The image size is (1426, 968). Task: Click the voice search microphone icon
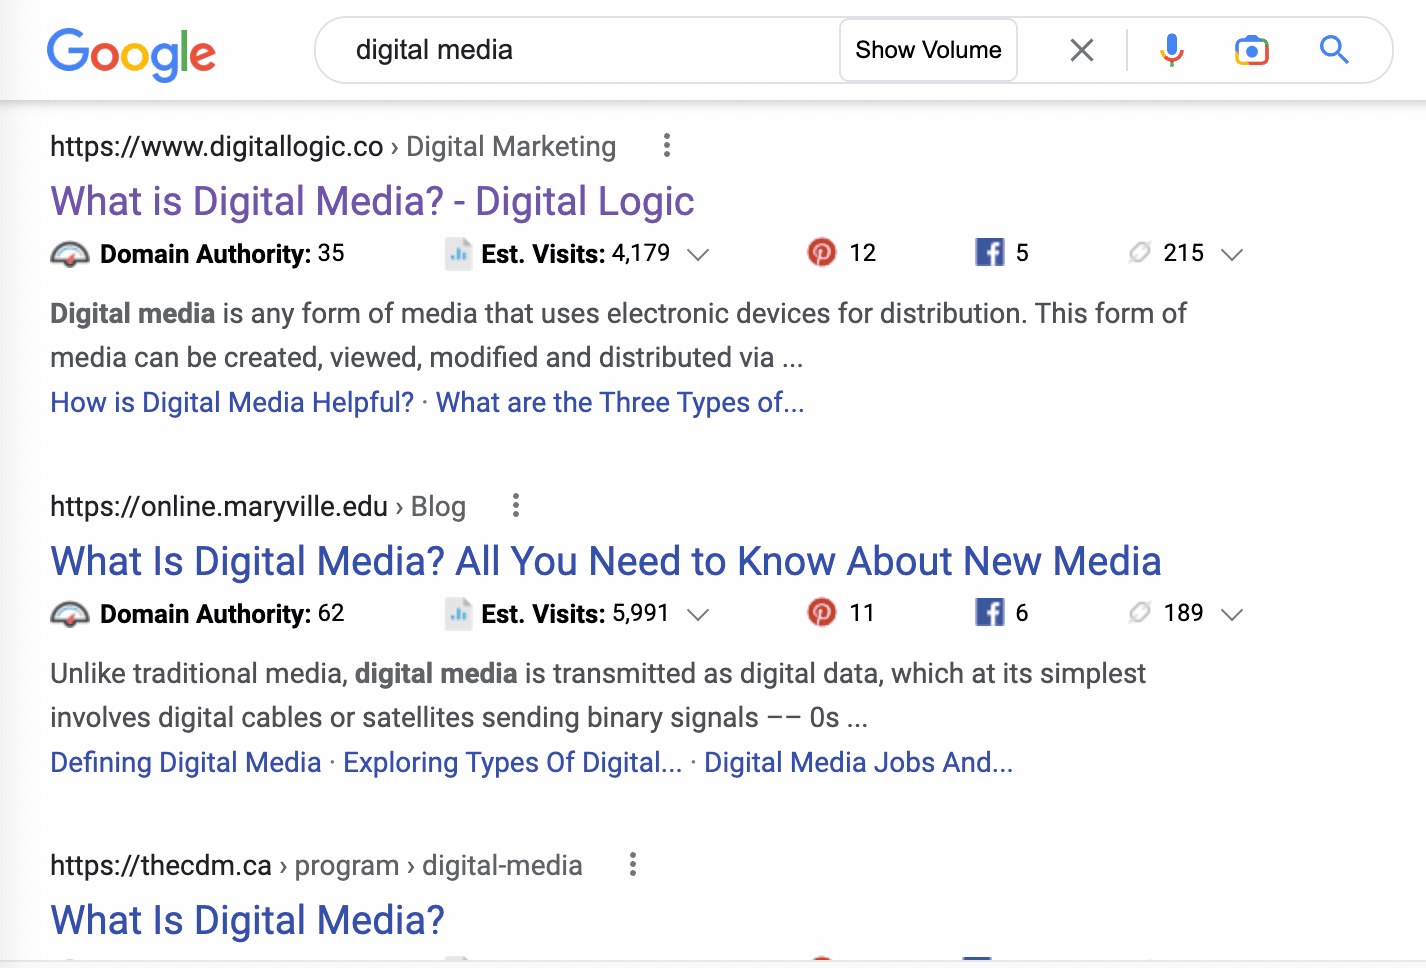point(1170,50)
